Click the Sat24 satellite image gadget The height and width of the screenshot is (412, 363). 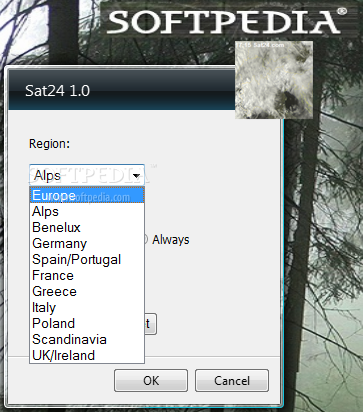click(274, 80)
